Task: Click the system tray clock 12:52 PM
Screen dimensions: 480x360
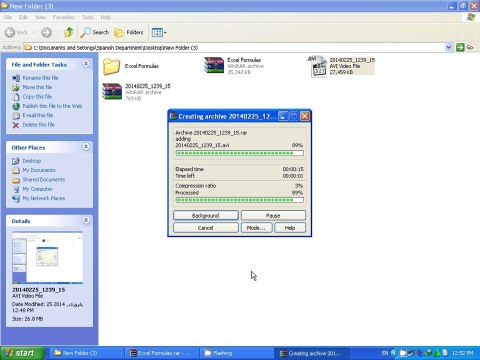Action: click(x=462, y=353)
